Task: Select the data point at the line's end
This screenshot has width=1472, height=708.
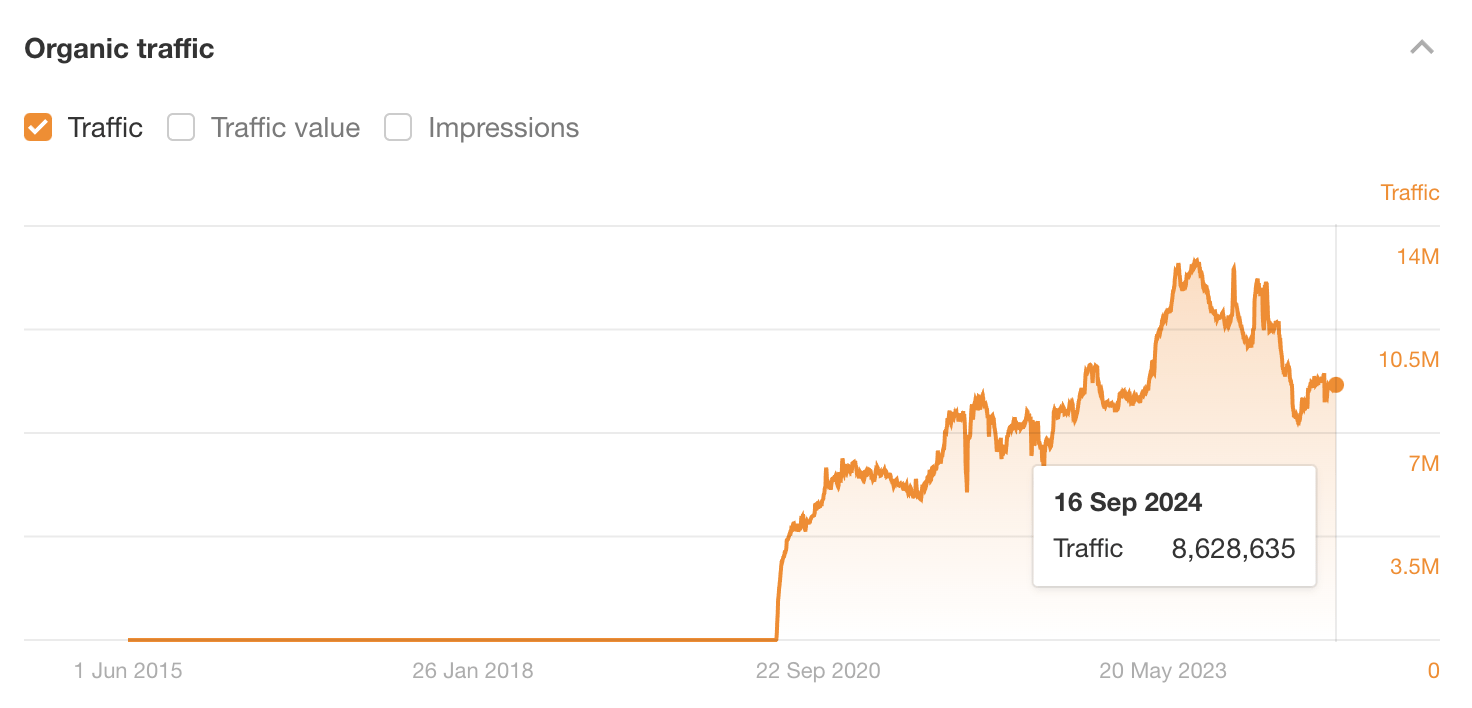Action: [1336, 383]
